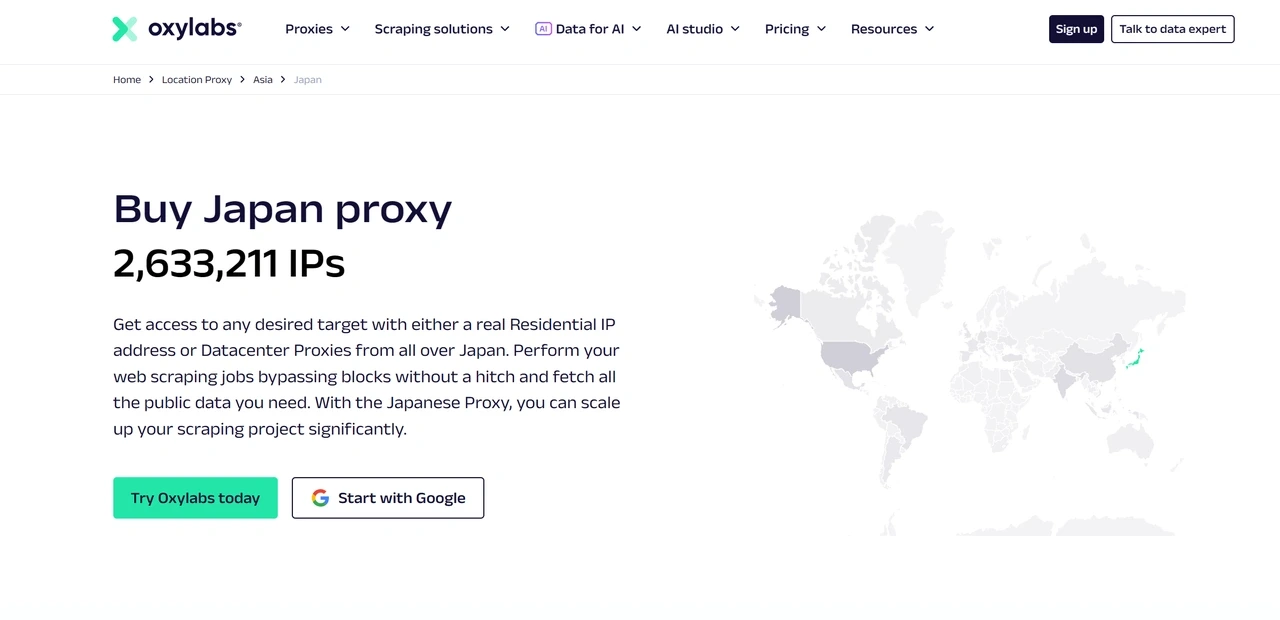1280x620 pixels.
Task: Open the Pricing dropdown
Action: tap(794, 29)
